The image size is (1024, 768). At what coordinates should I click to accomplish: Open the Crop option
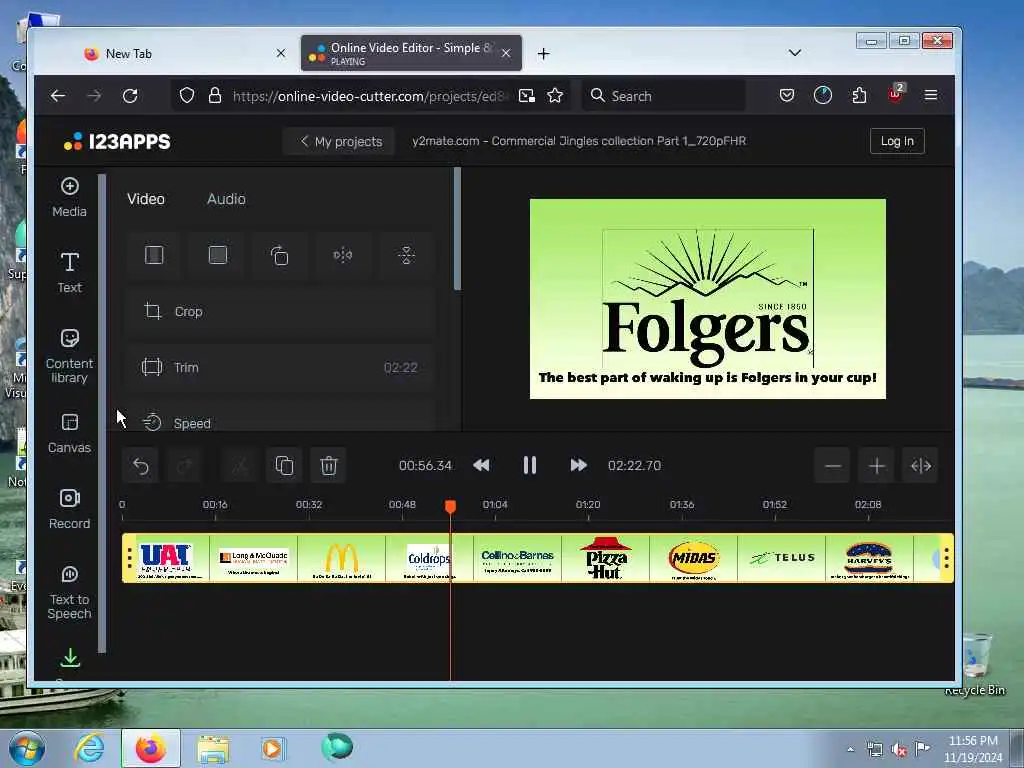tap(281, 312)
